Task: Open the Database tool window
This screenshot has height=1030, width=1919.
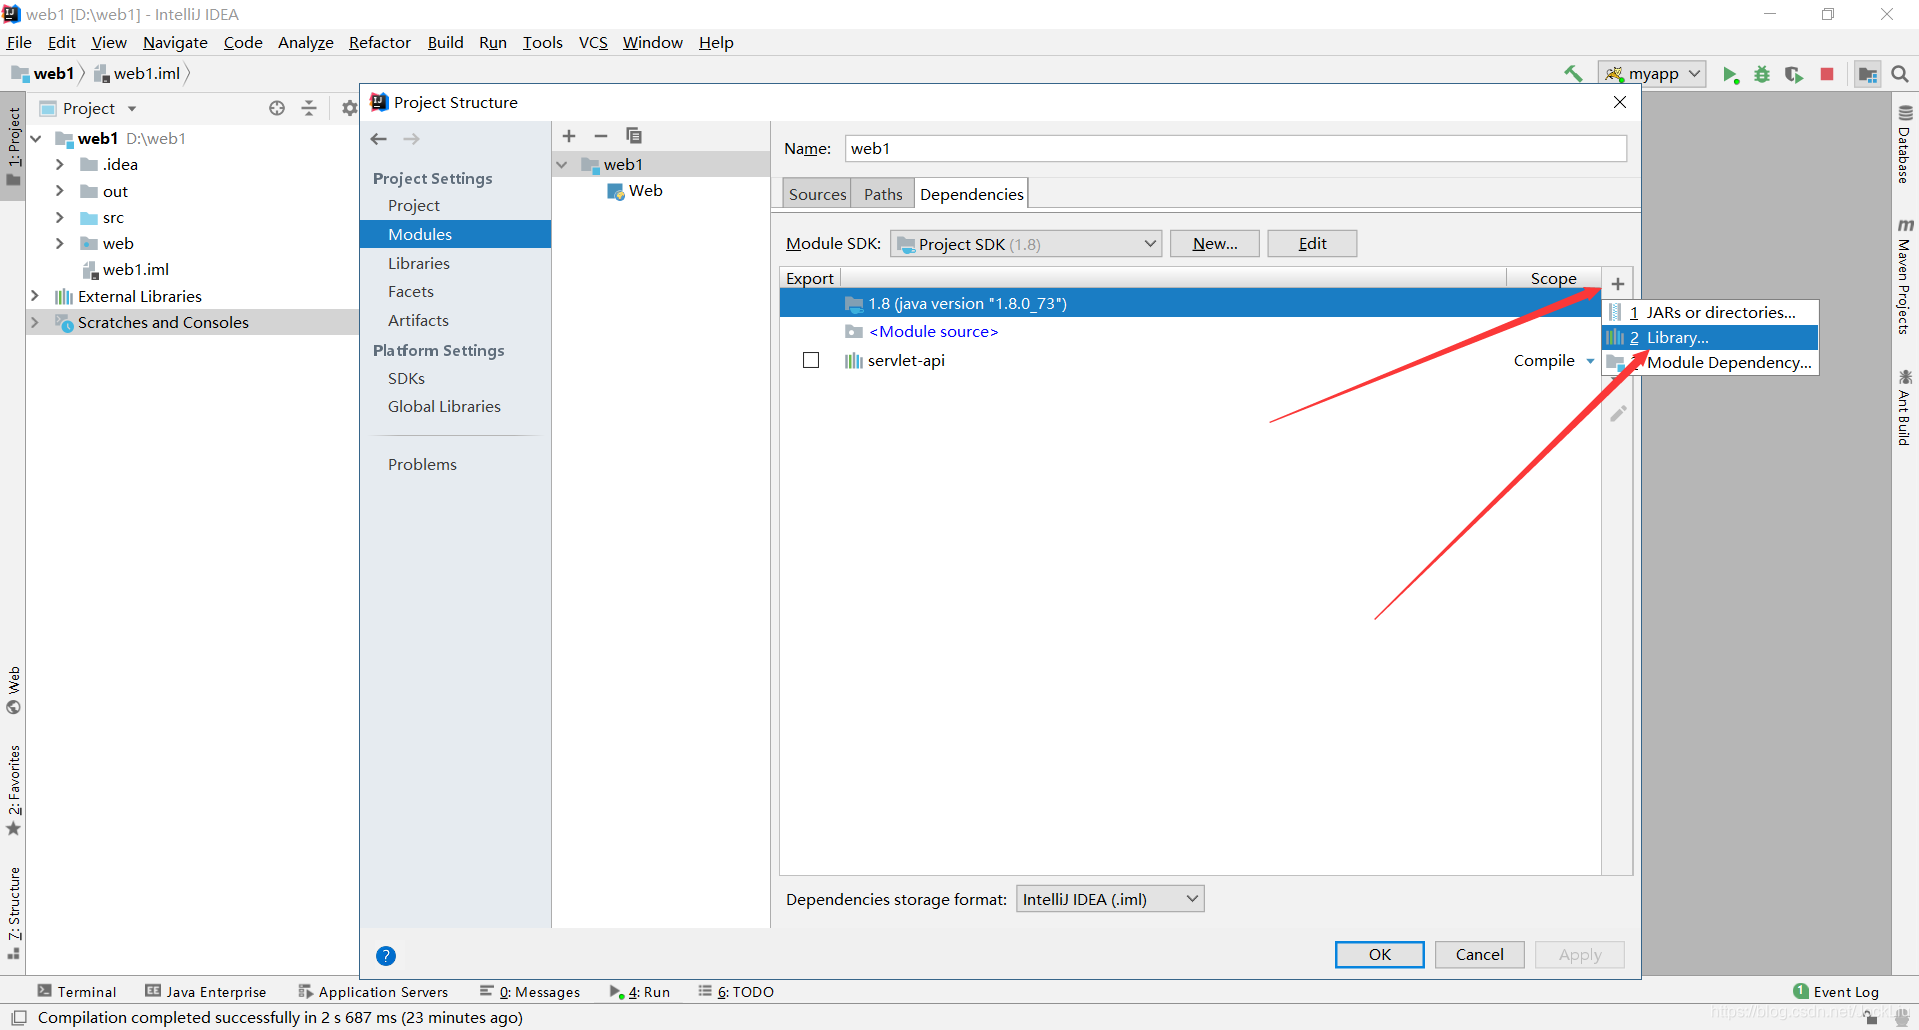Action: (x=1905, y=145)
